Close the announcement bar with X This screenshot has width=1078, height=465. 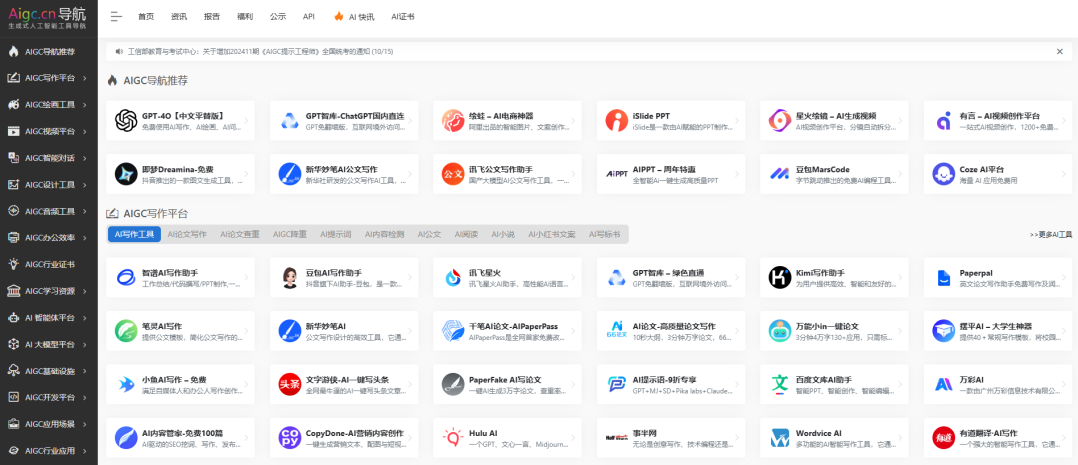pyautogui.click(x=1059, y=52)
